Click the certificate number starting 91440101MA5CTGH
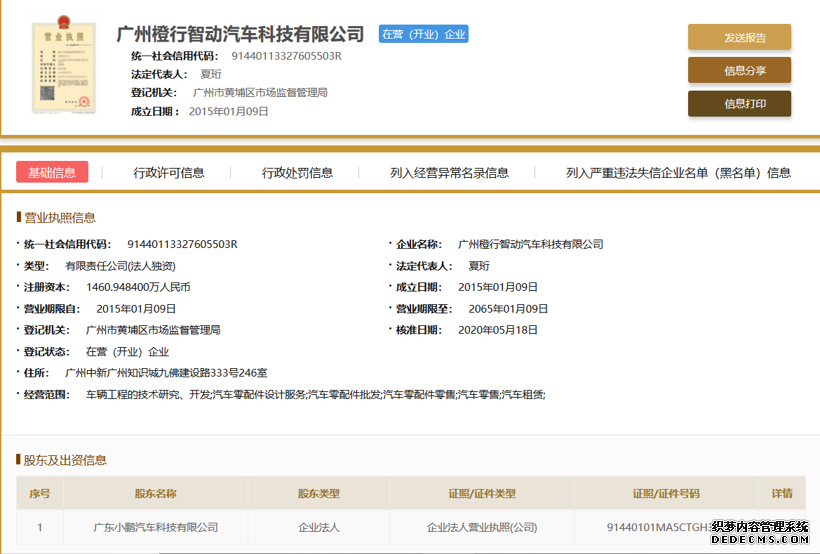 pyautogui.click(x=660, y=527)
